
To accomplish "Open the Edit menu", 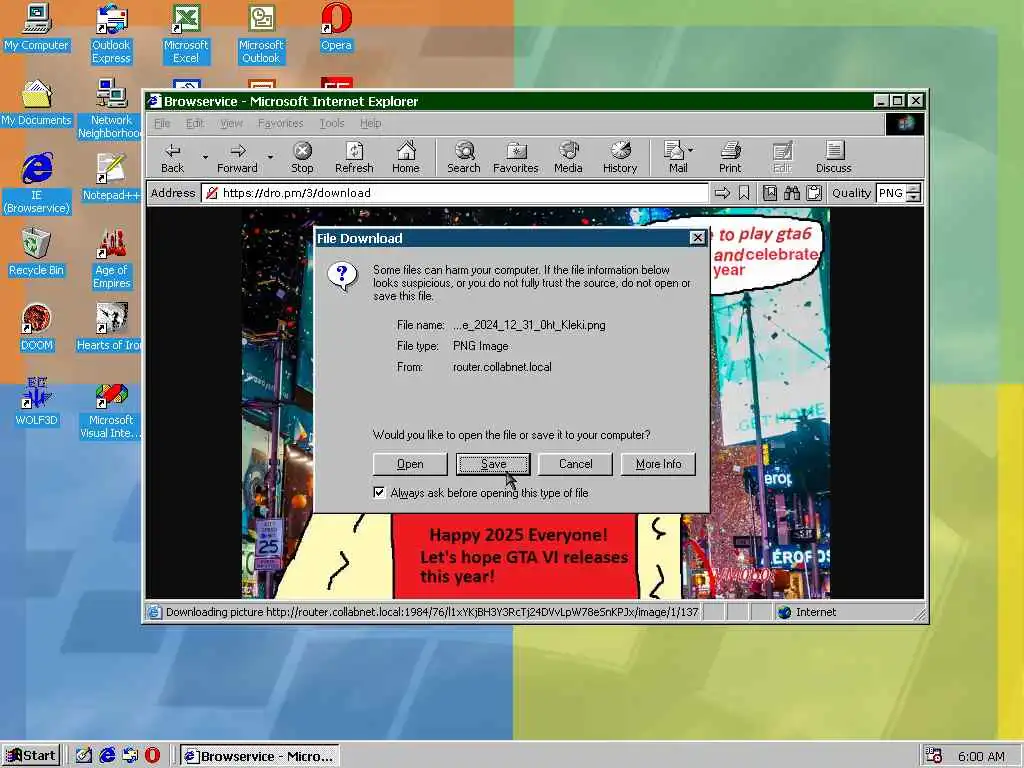I will pyautogui.click(x=195, y=123).
